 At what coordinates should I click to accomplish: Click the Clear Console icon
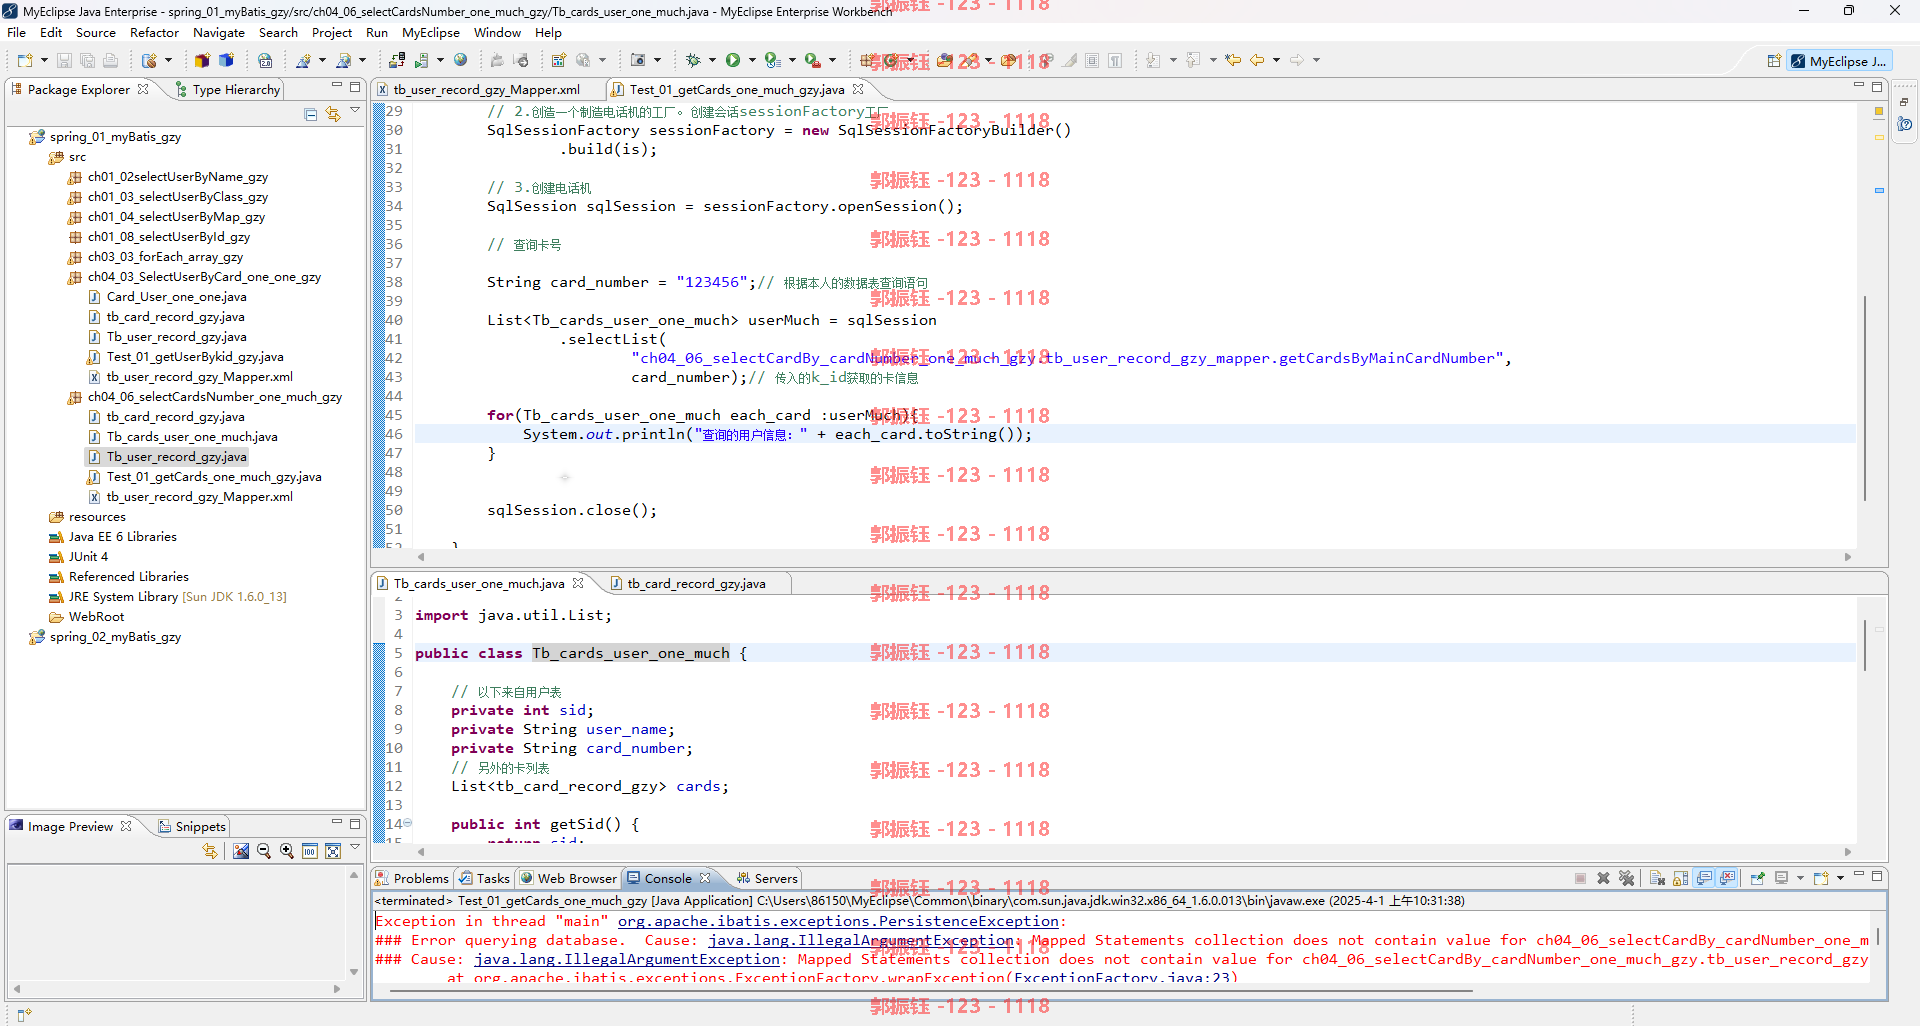1657,878
